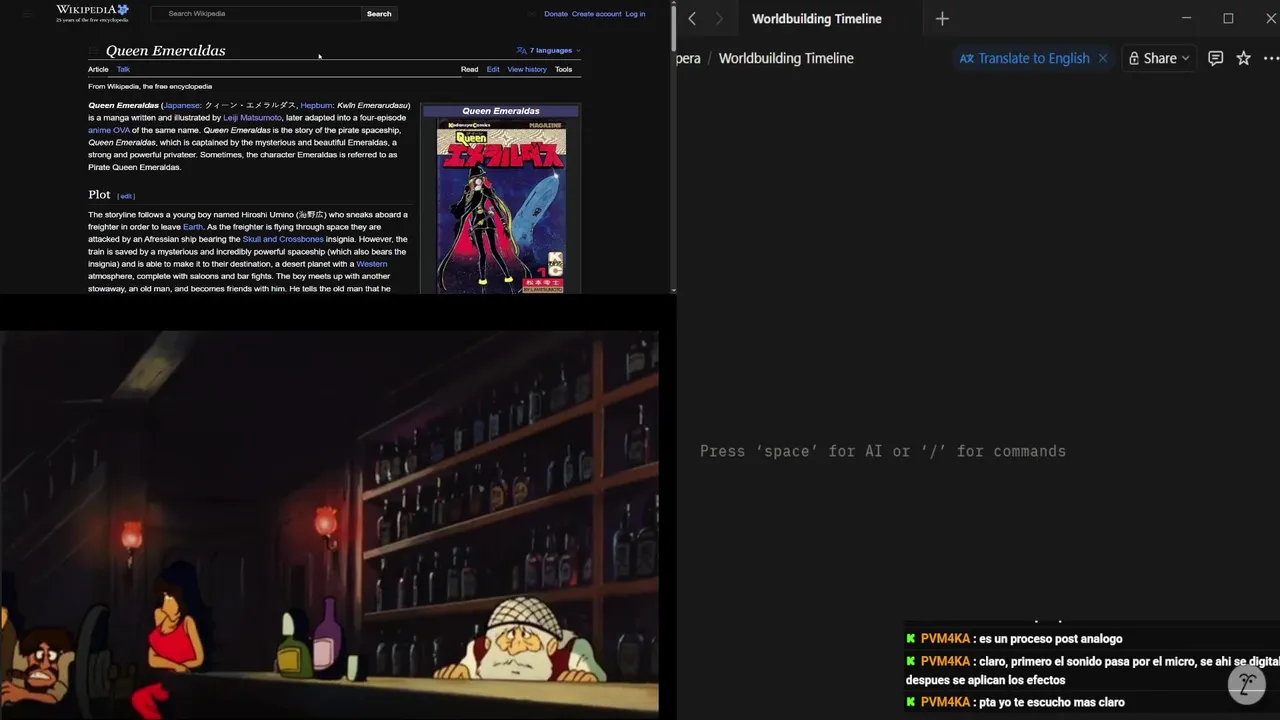This screenshot has height=720, width=1280.
Task: Open the Skull and Crossbones link
Action: tap(283, 239)
